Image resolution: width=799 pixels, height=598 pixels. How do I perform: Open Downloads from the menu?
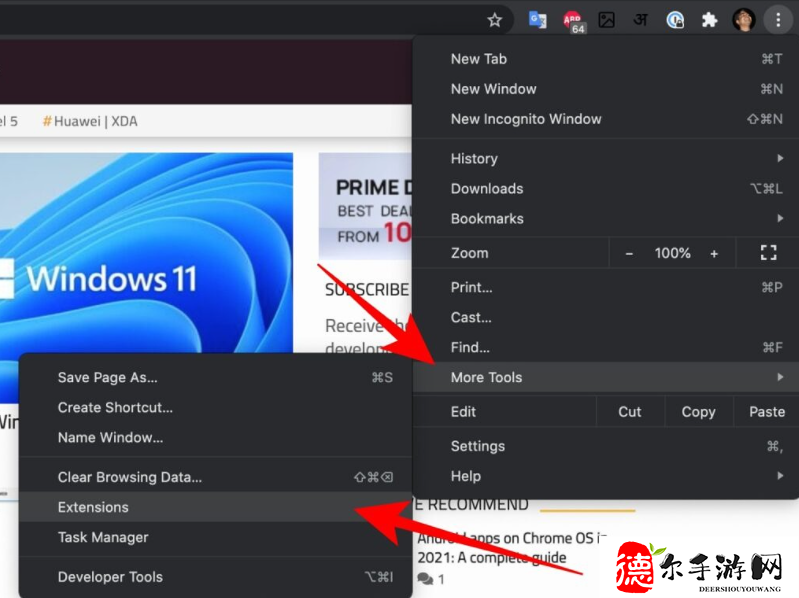[x=605, y=188]
